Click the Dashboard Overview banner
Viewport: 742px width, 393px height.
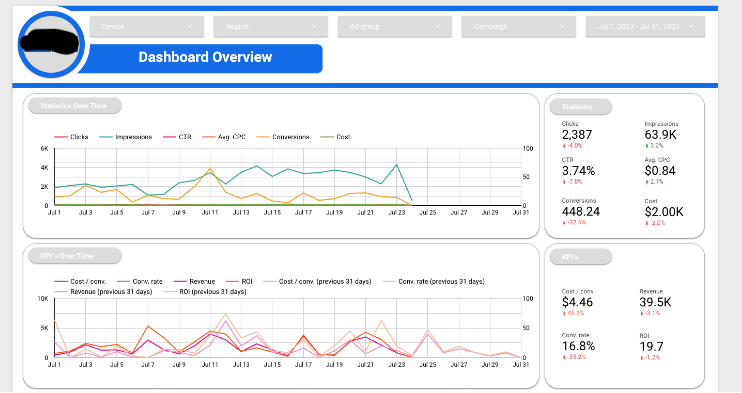tap(205, 58)
